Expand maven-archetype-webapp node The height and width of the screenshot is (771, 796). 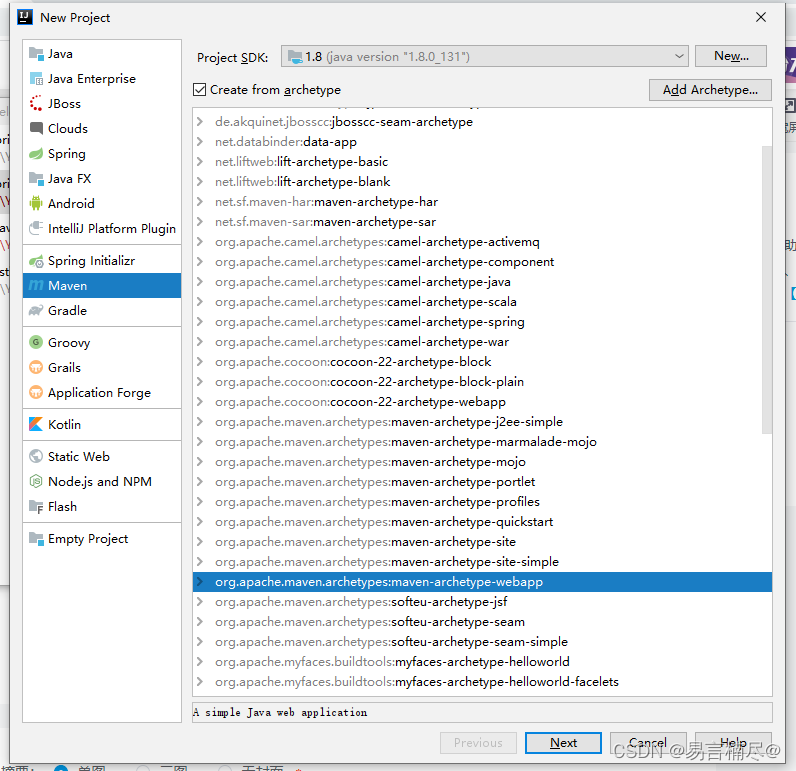[x=200, y=582]
